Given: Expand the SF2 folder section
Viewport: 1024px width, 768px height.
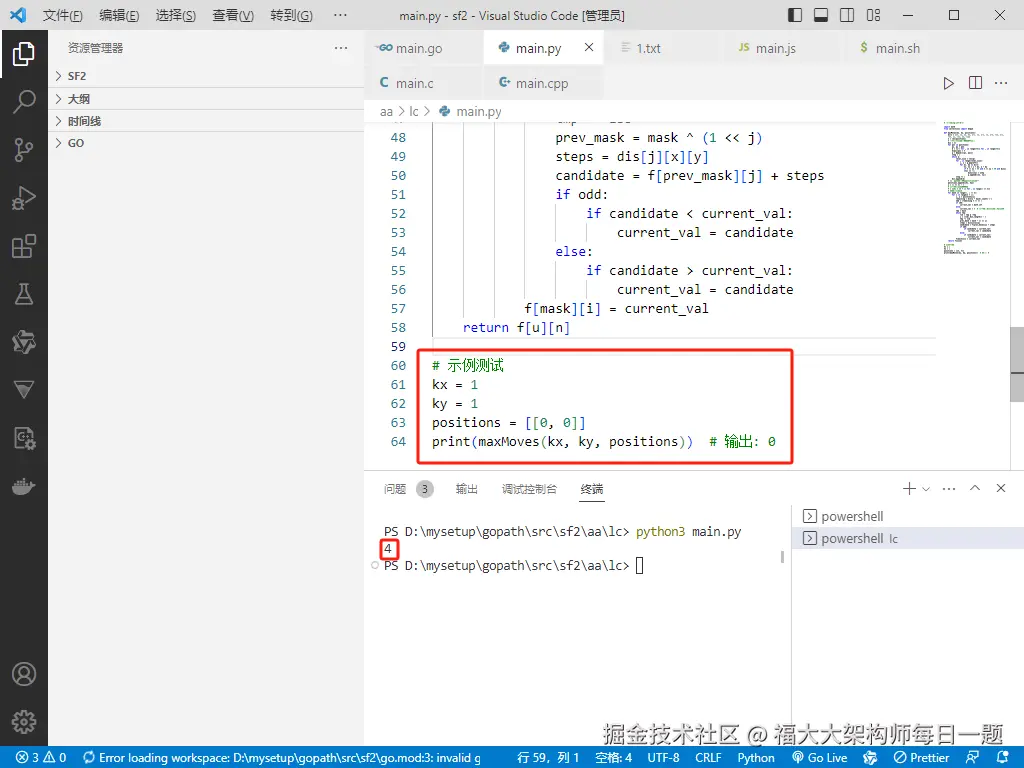Looking at the screenshot, I should pos(206,76).
